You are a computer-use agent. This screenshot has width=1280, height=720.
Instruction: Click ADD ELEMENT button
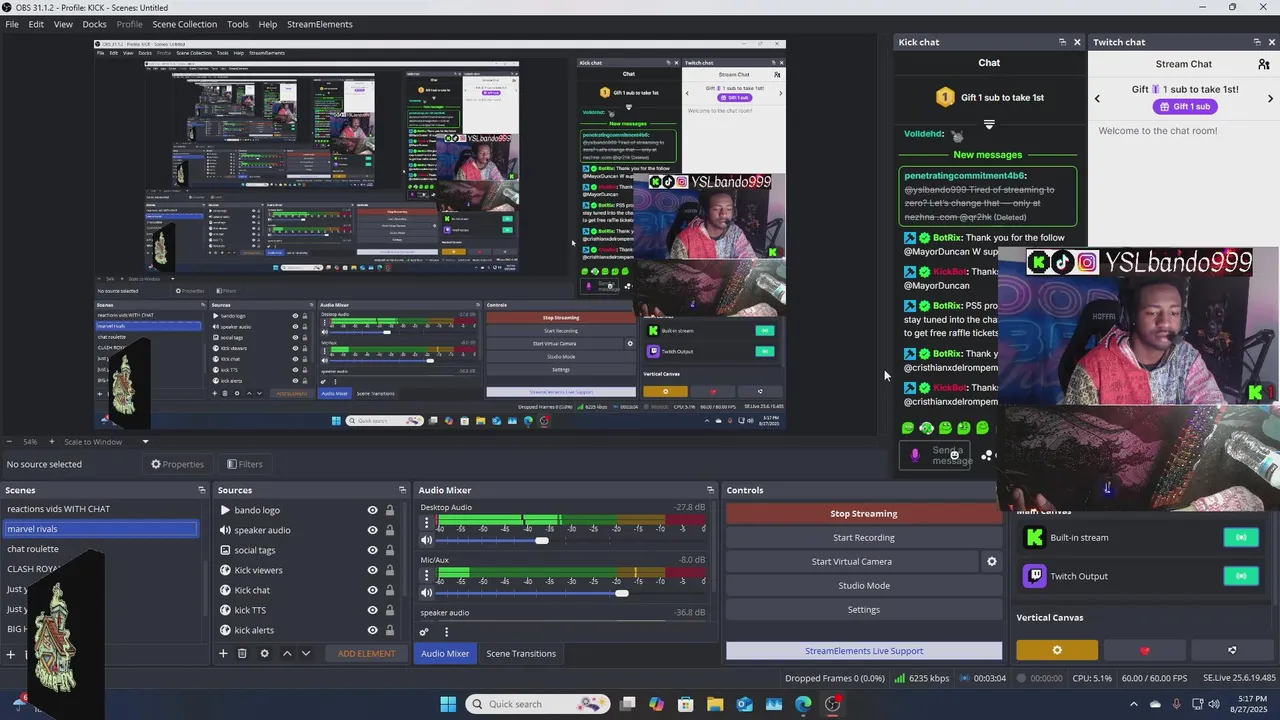tap(366, 653)
